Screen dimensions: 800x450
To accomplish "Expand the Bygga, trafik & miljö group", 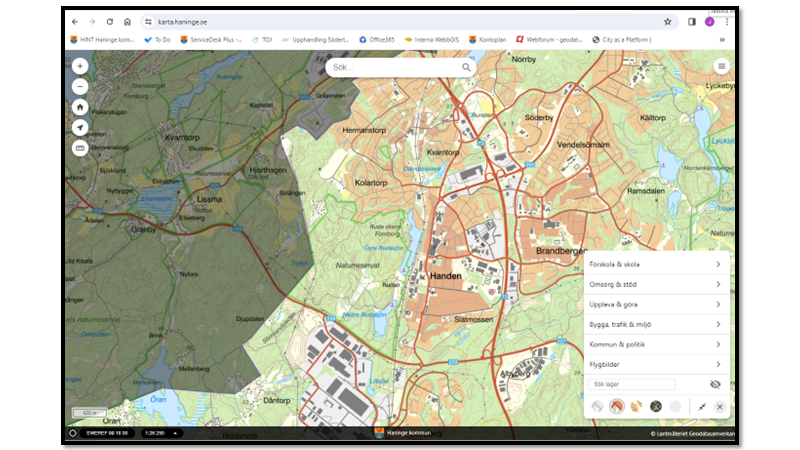I will [x=655, y=325].
